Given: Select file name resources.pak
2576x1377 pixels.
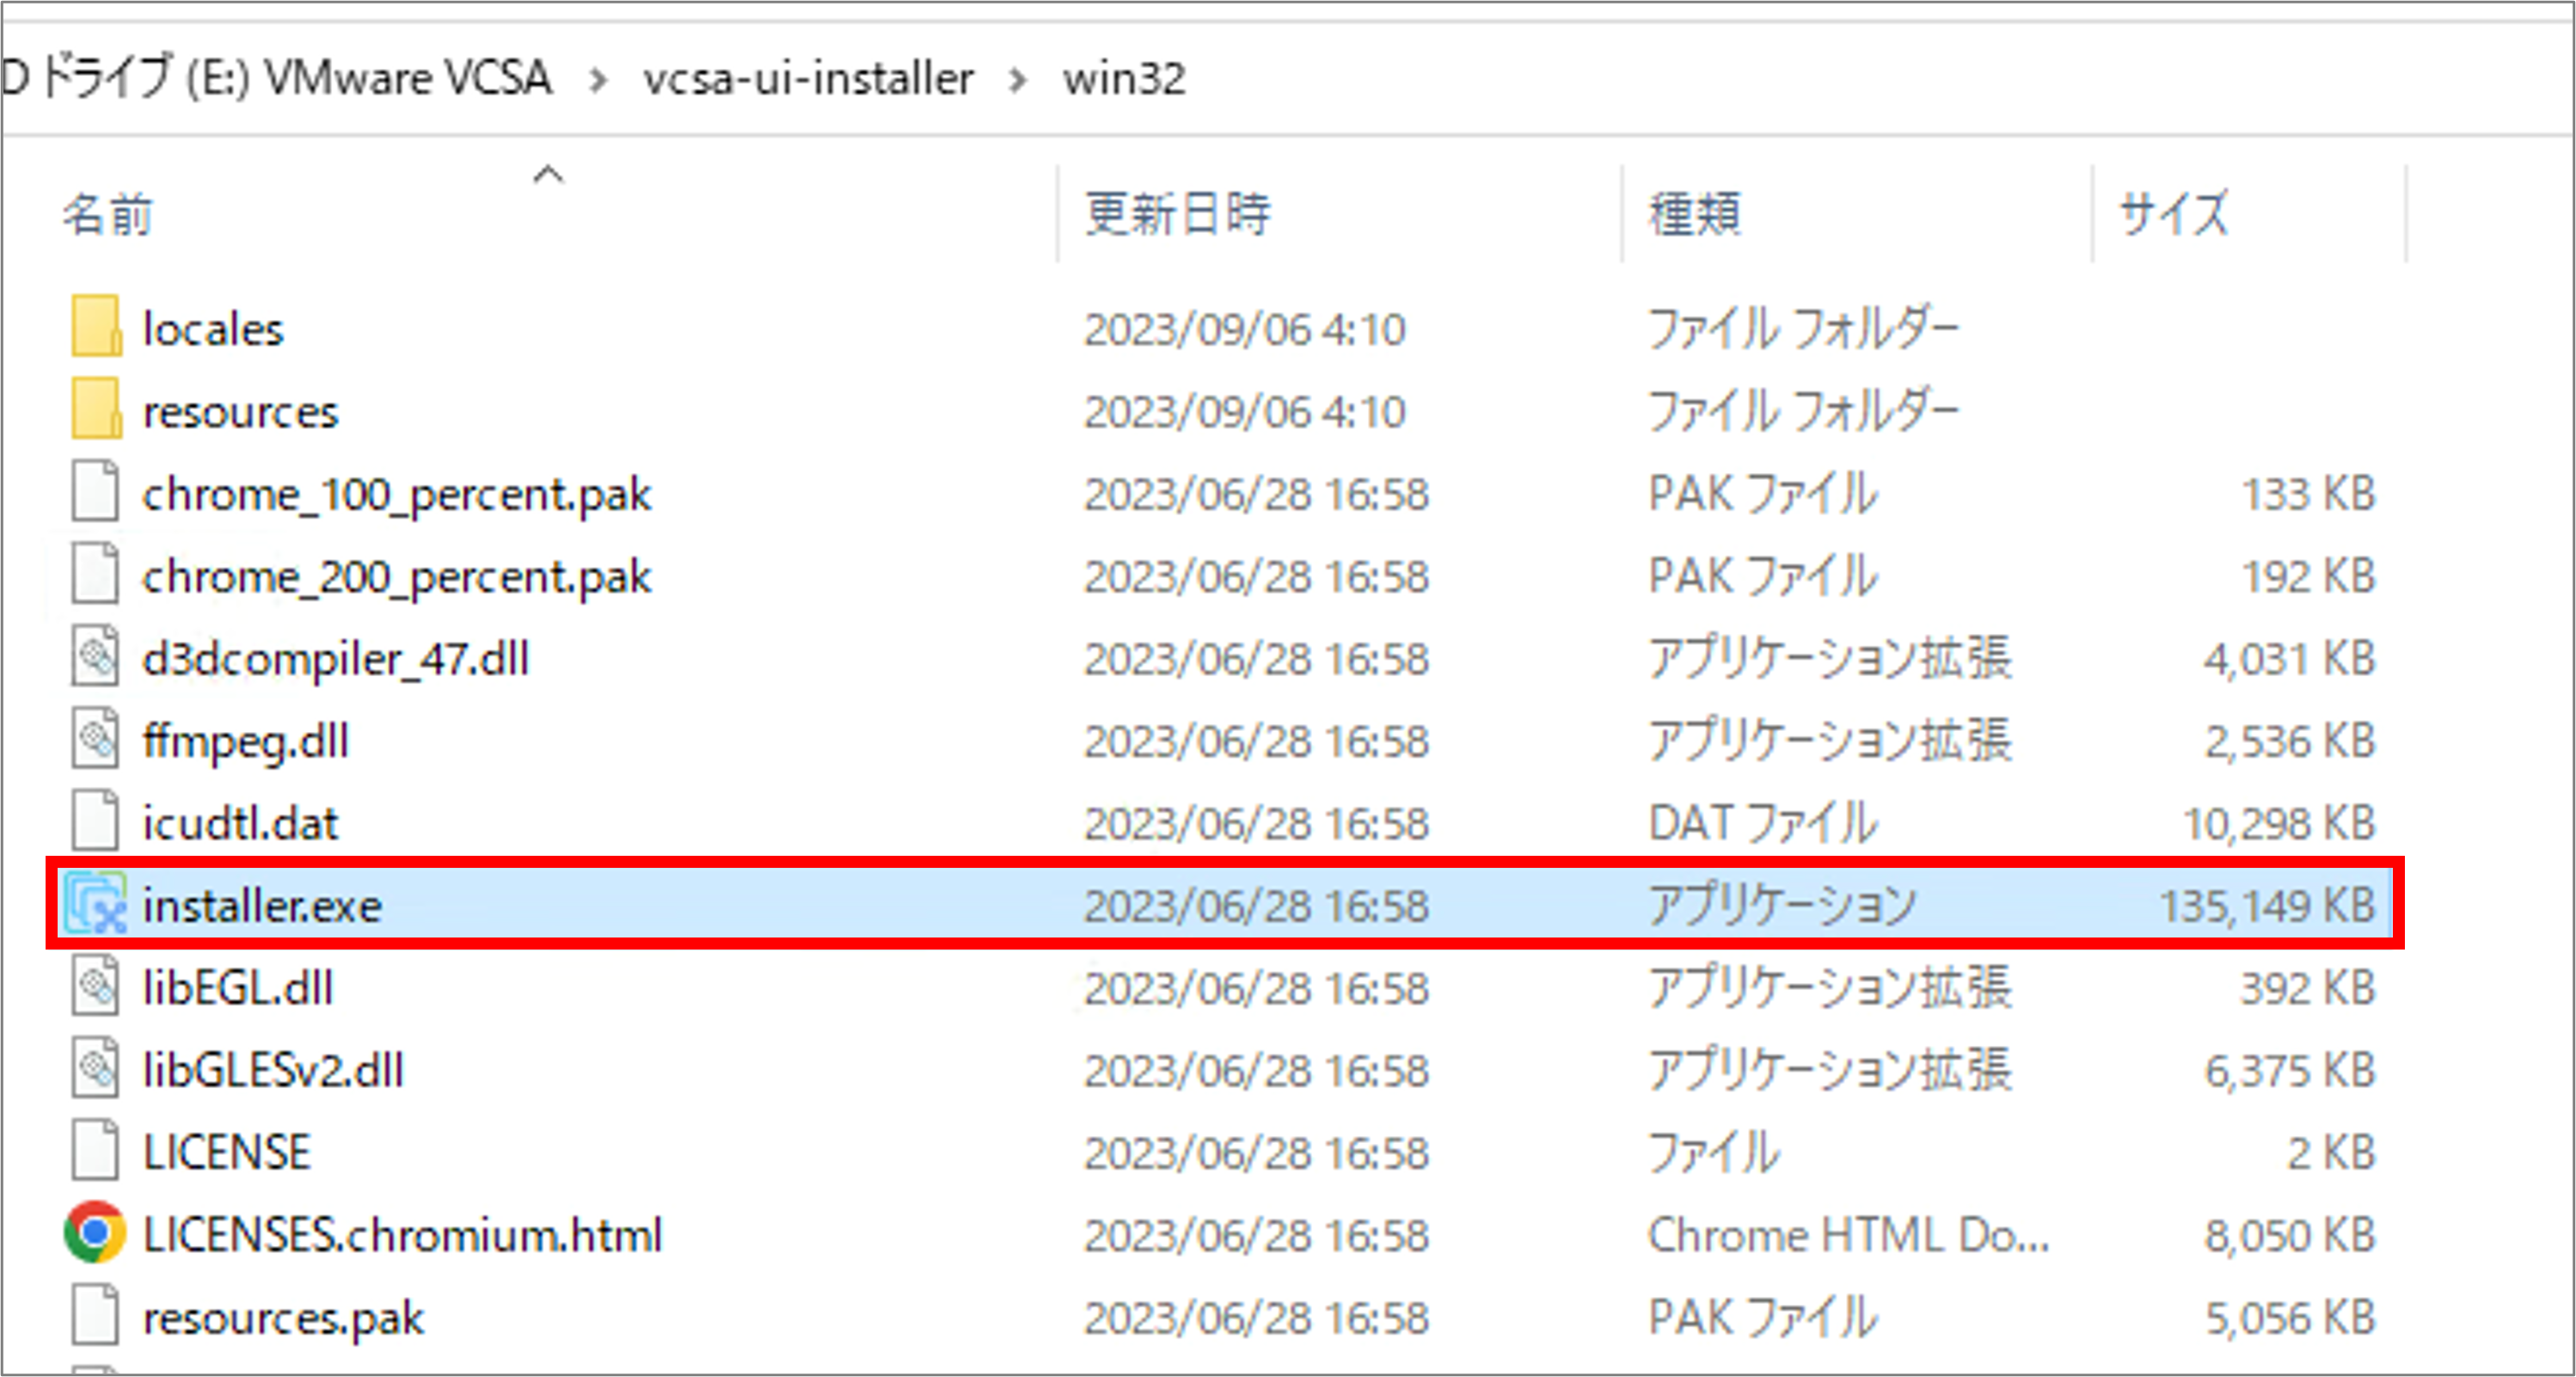Looking at the screenshot, I should coord(283,1319).
